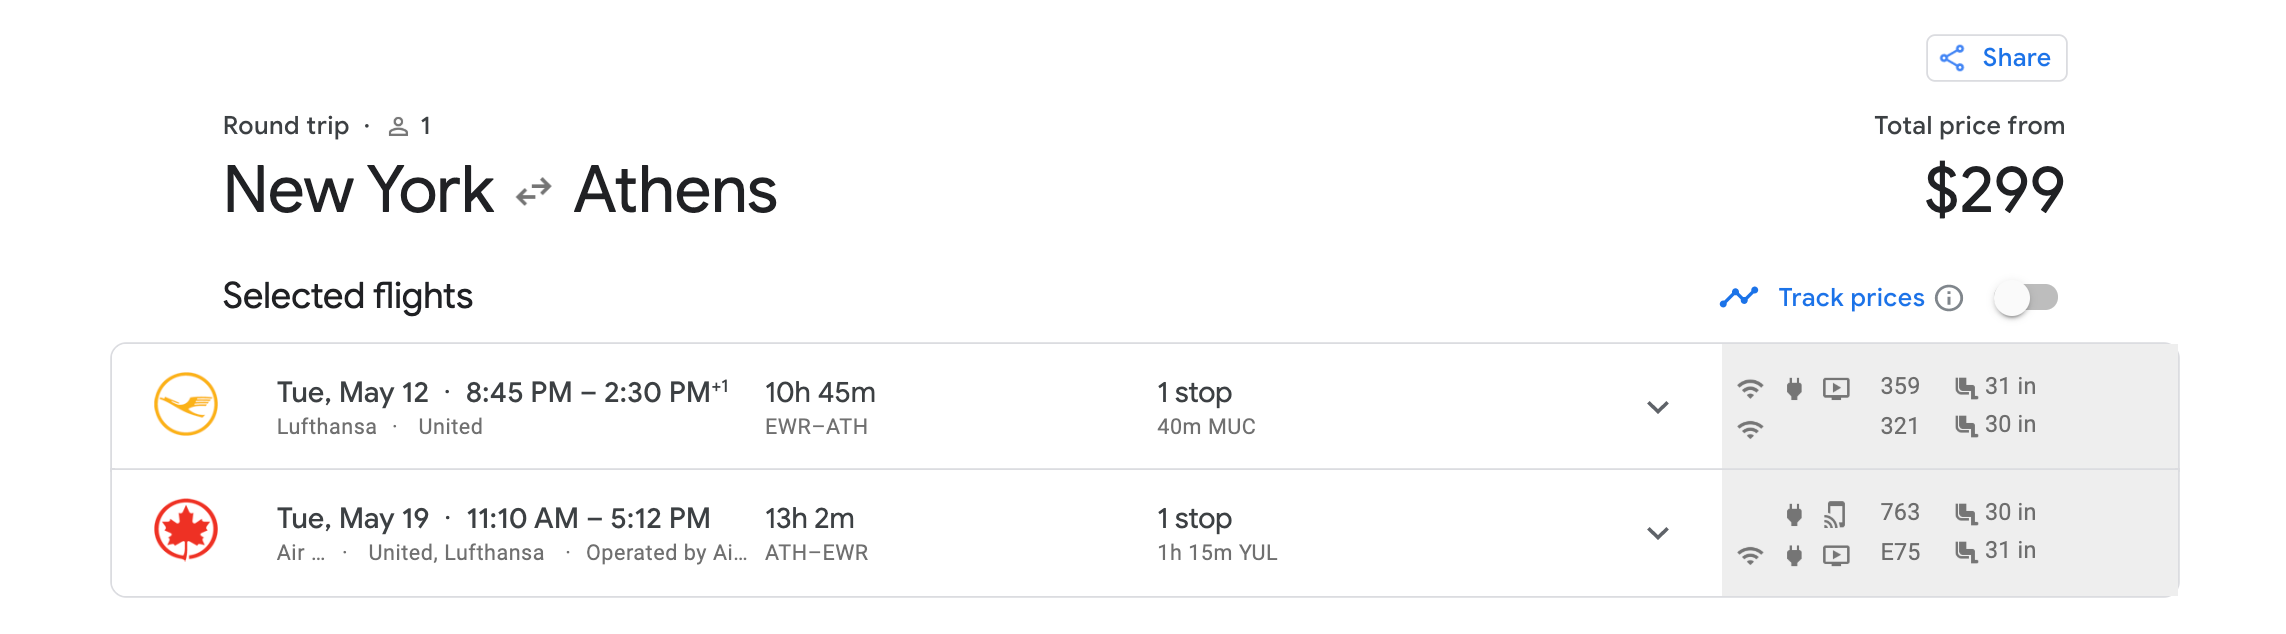Click the power outlet icon for aircraft 359

pyautogui.click(x=1794, y=388)
